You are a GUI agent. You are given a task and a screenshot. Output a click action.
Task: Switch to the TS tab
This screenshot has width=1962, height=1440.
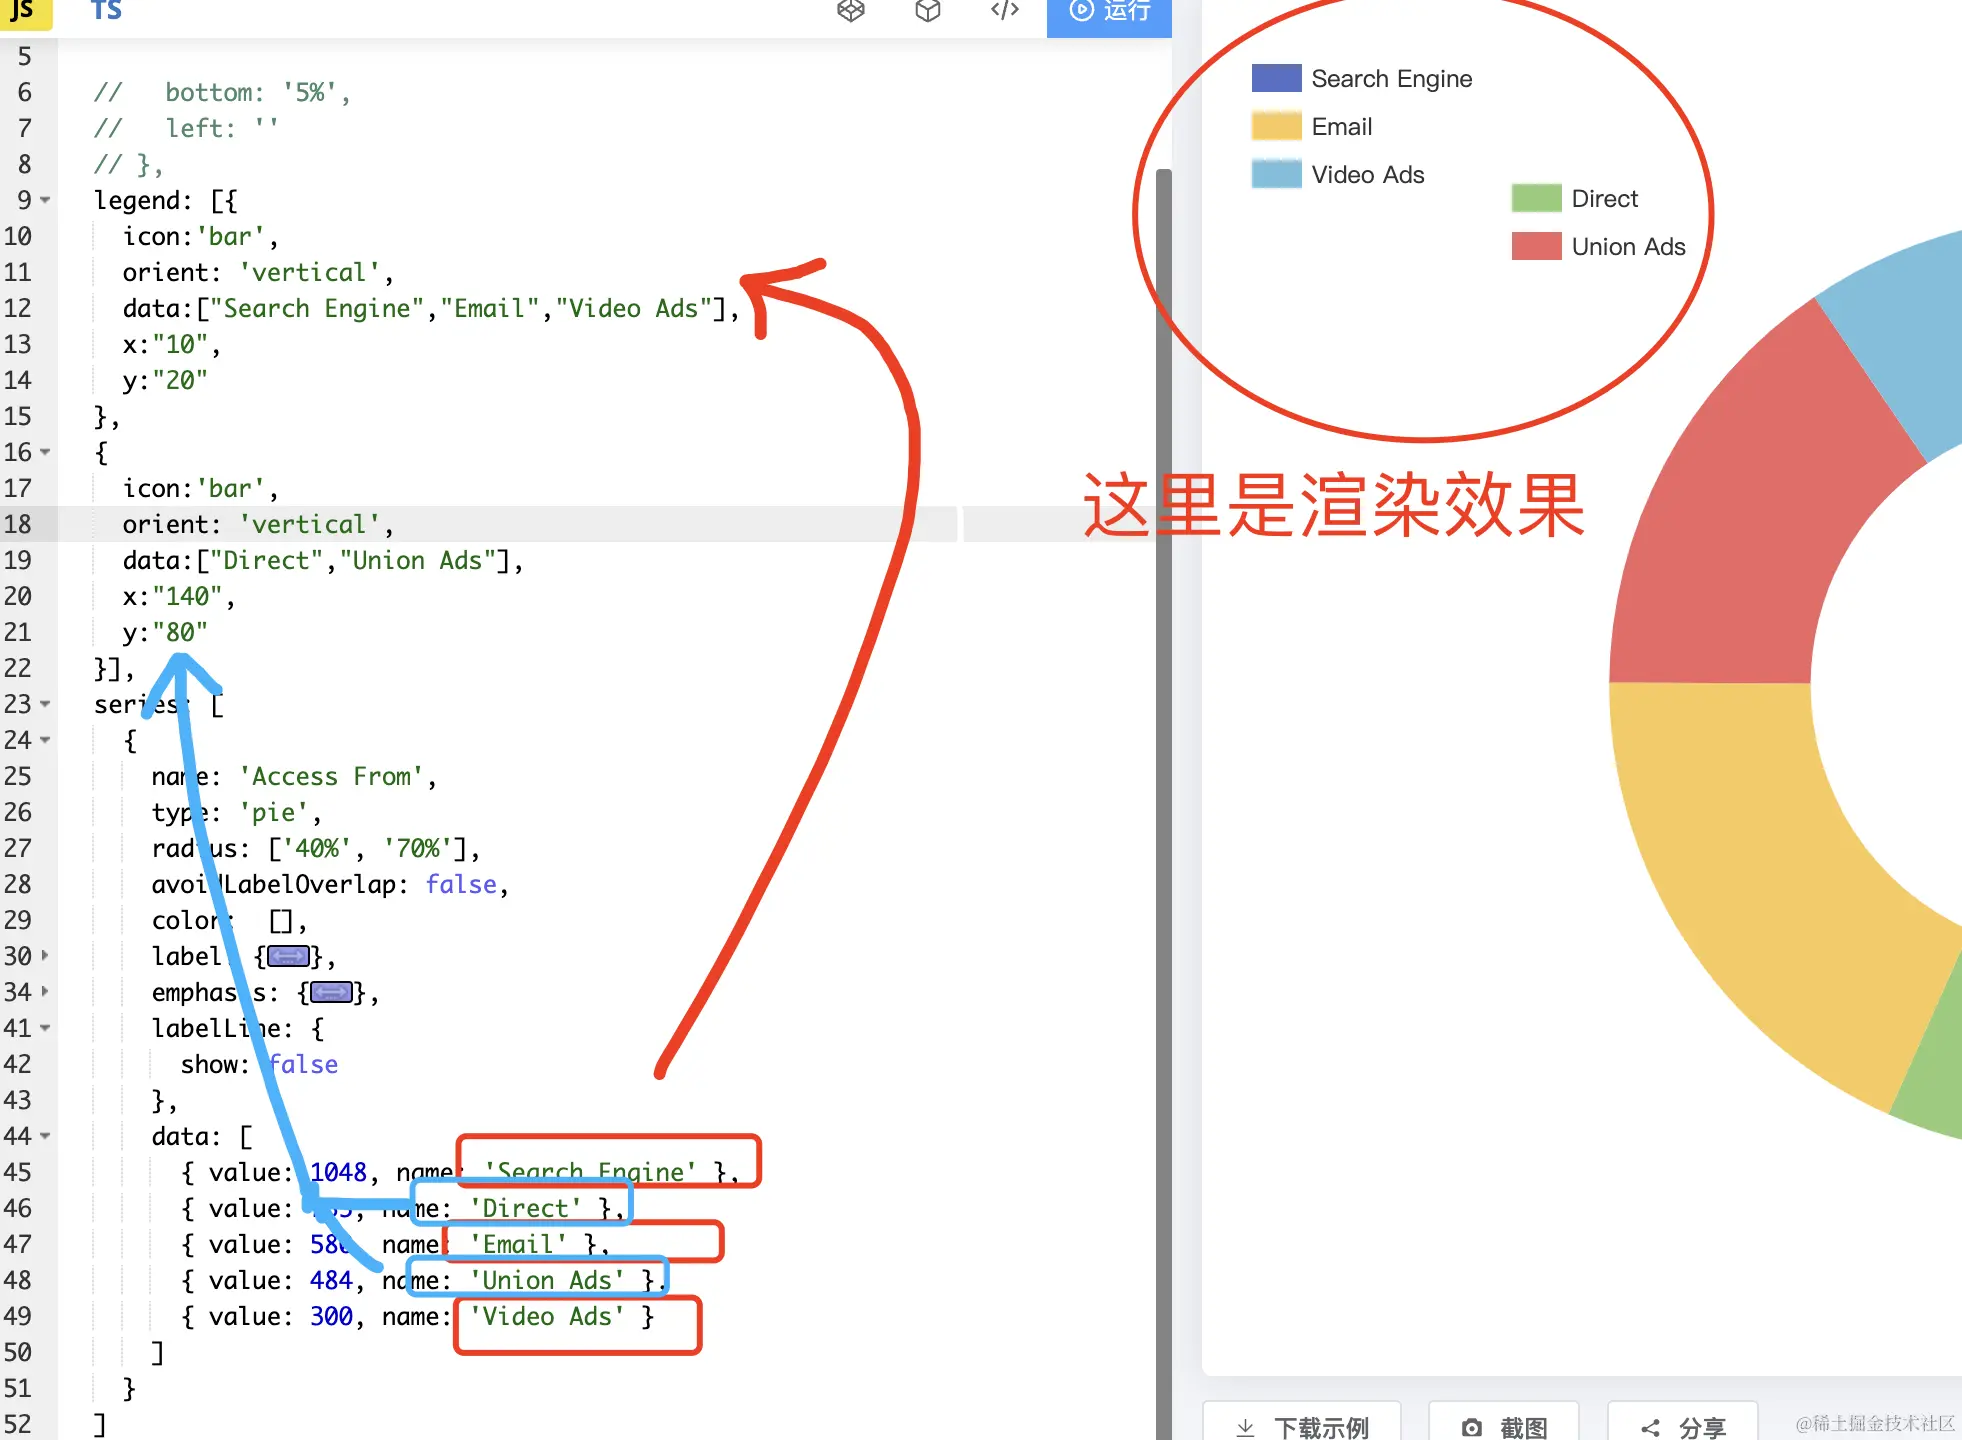(106, 10)
